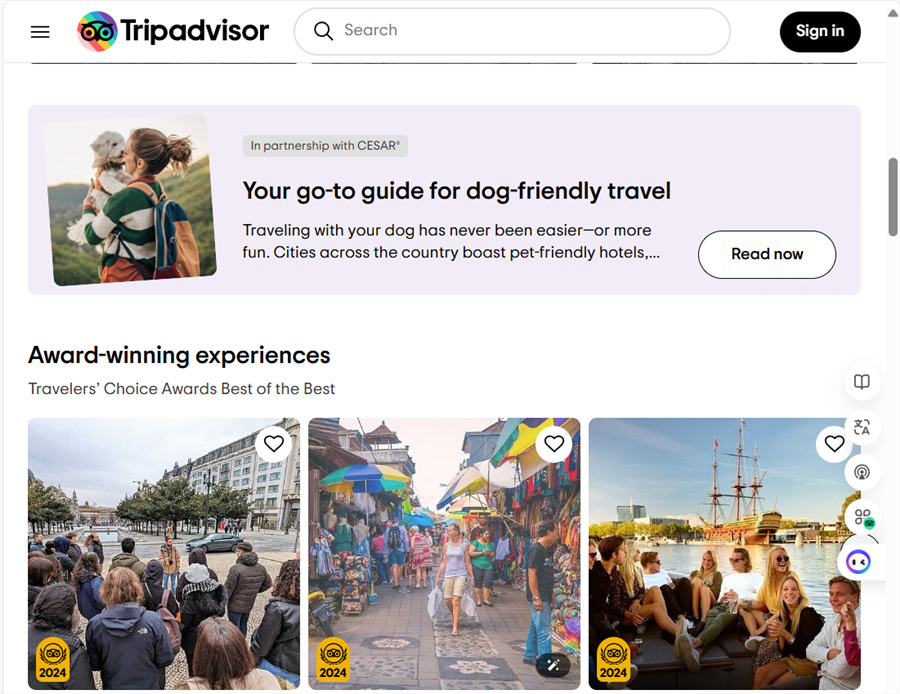This screenshot has height=694, width=900.
Task: Open the dog and woman guide image
Action: coord(131,199)
